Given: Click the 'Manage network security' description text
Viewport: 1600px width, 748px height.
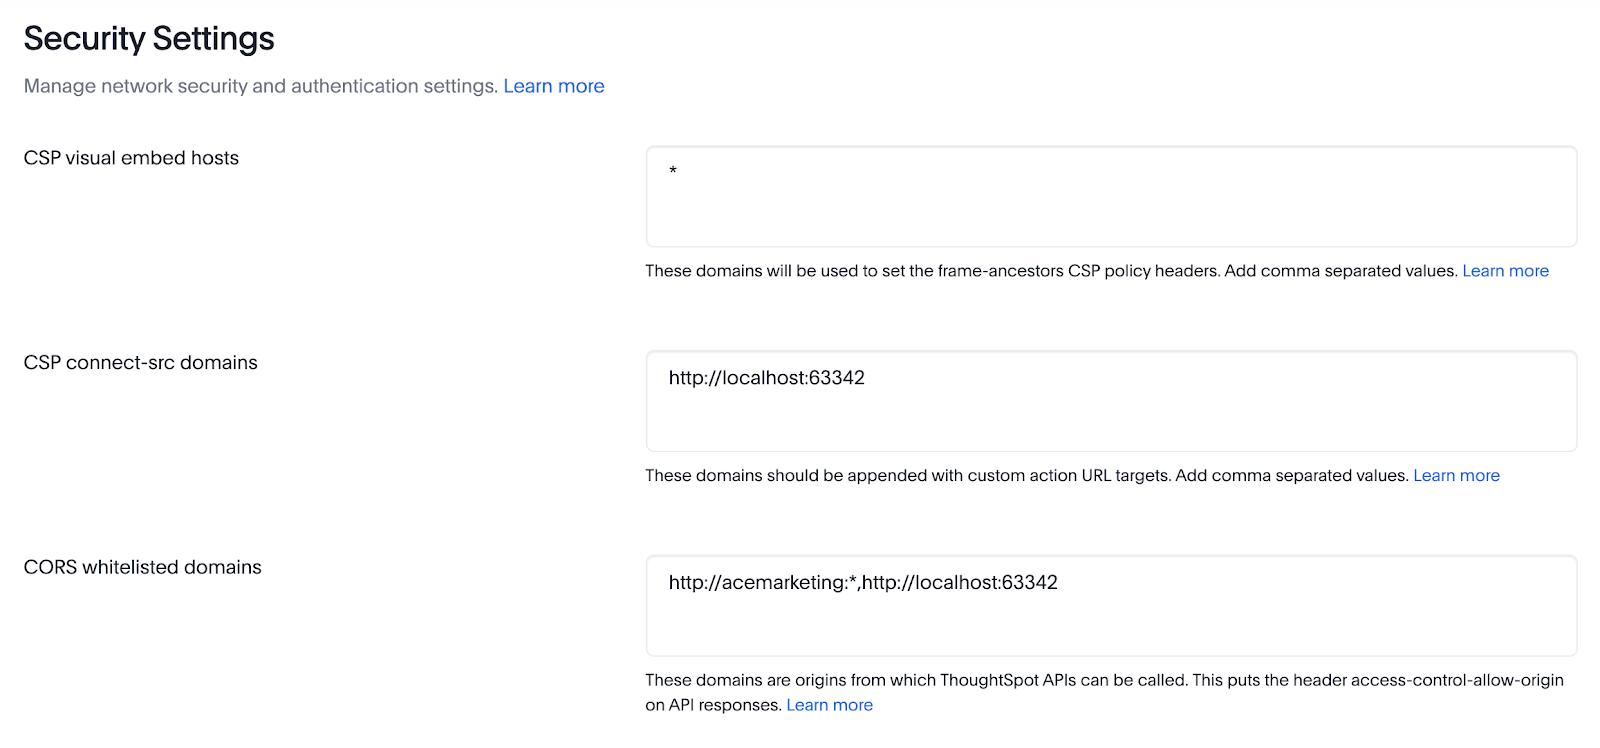Looking at the screenshot, I should (x=260, y=86).
